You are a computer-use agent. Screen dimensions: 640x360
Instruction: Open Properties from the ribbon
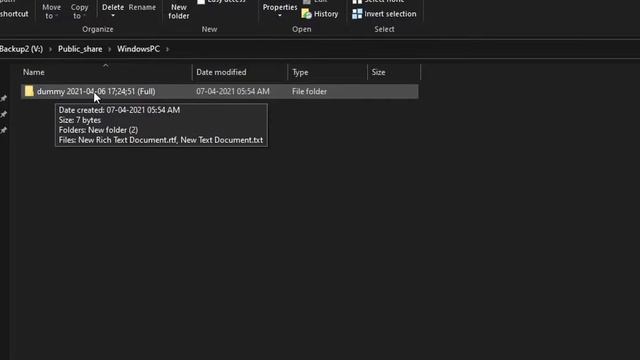(x=280, y=7)
